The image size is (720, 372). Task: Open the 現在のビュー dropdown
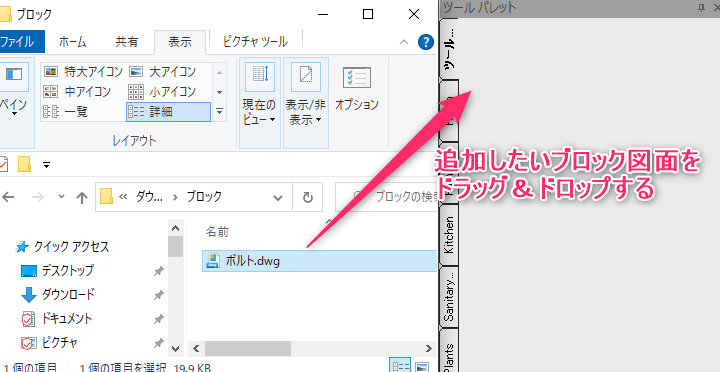[x=259, y=103]
